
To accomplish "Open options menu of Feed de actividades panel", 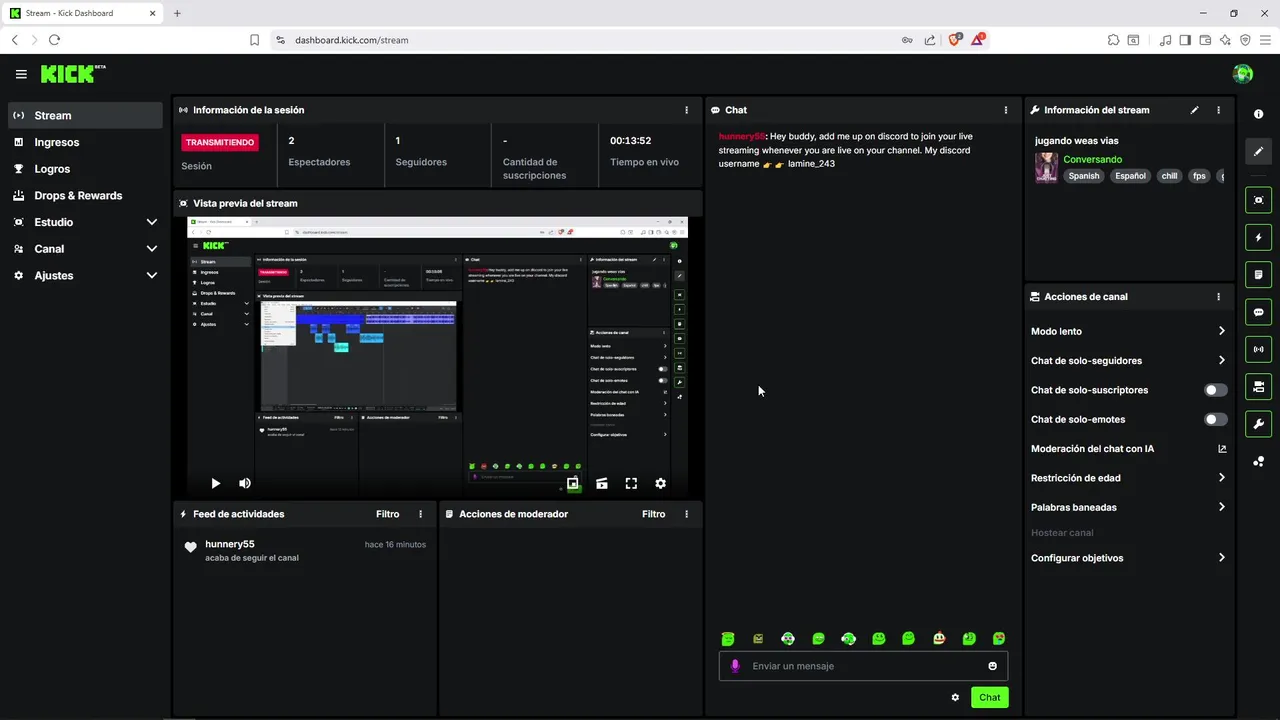I will 420,514.
